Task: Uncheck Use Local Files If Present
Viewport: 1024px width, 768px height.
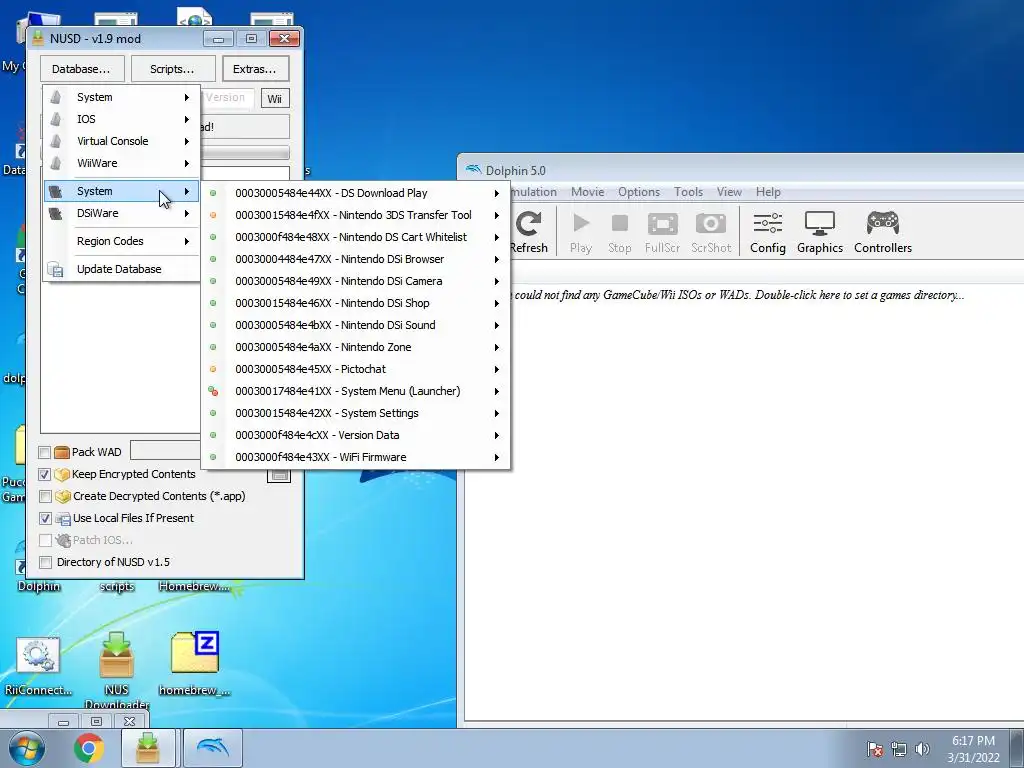Action: (x=45, y=519)
